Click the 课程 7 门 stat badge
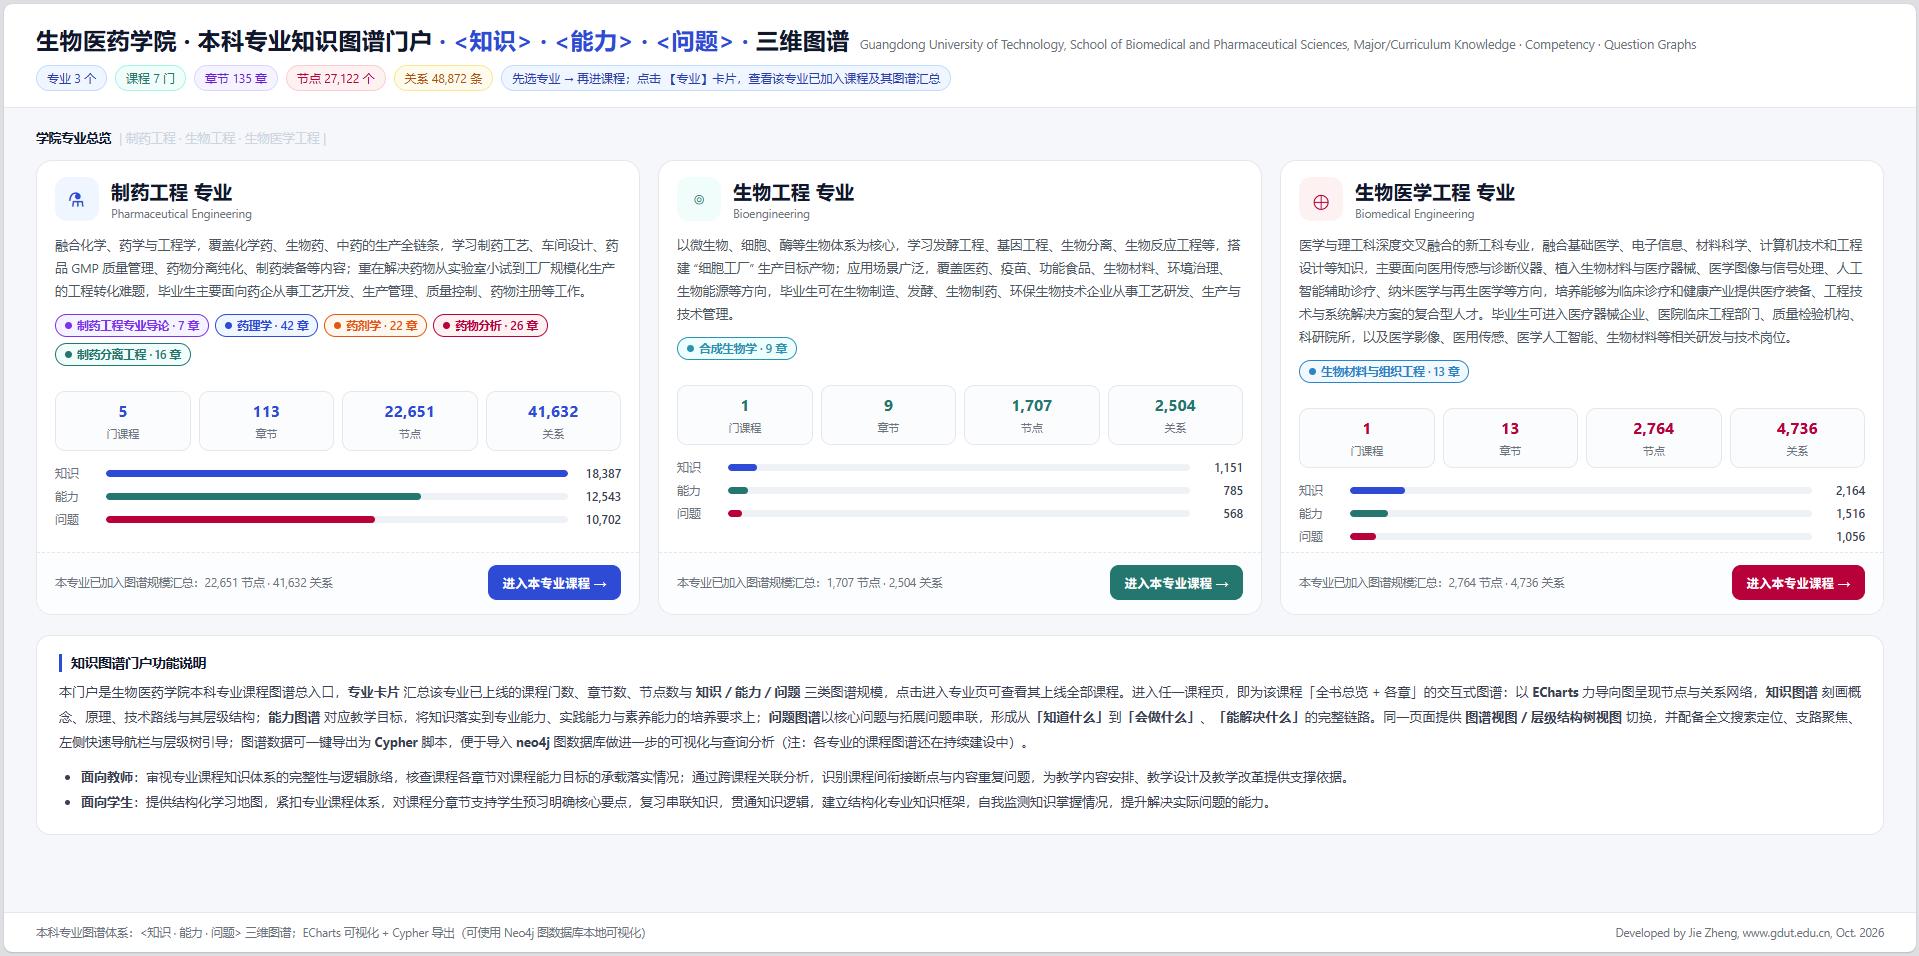1919x956 pixels. click(150, 78)
